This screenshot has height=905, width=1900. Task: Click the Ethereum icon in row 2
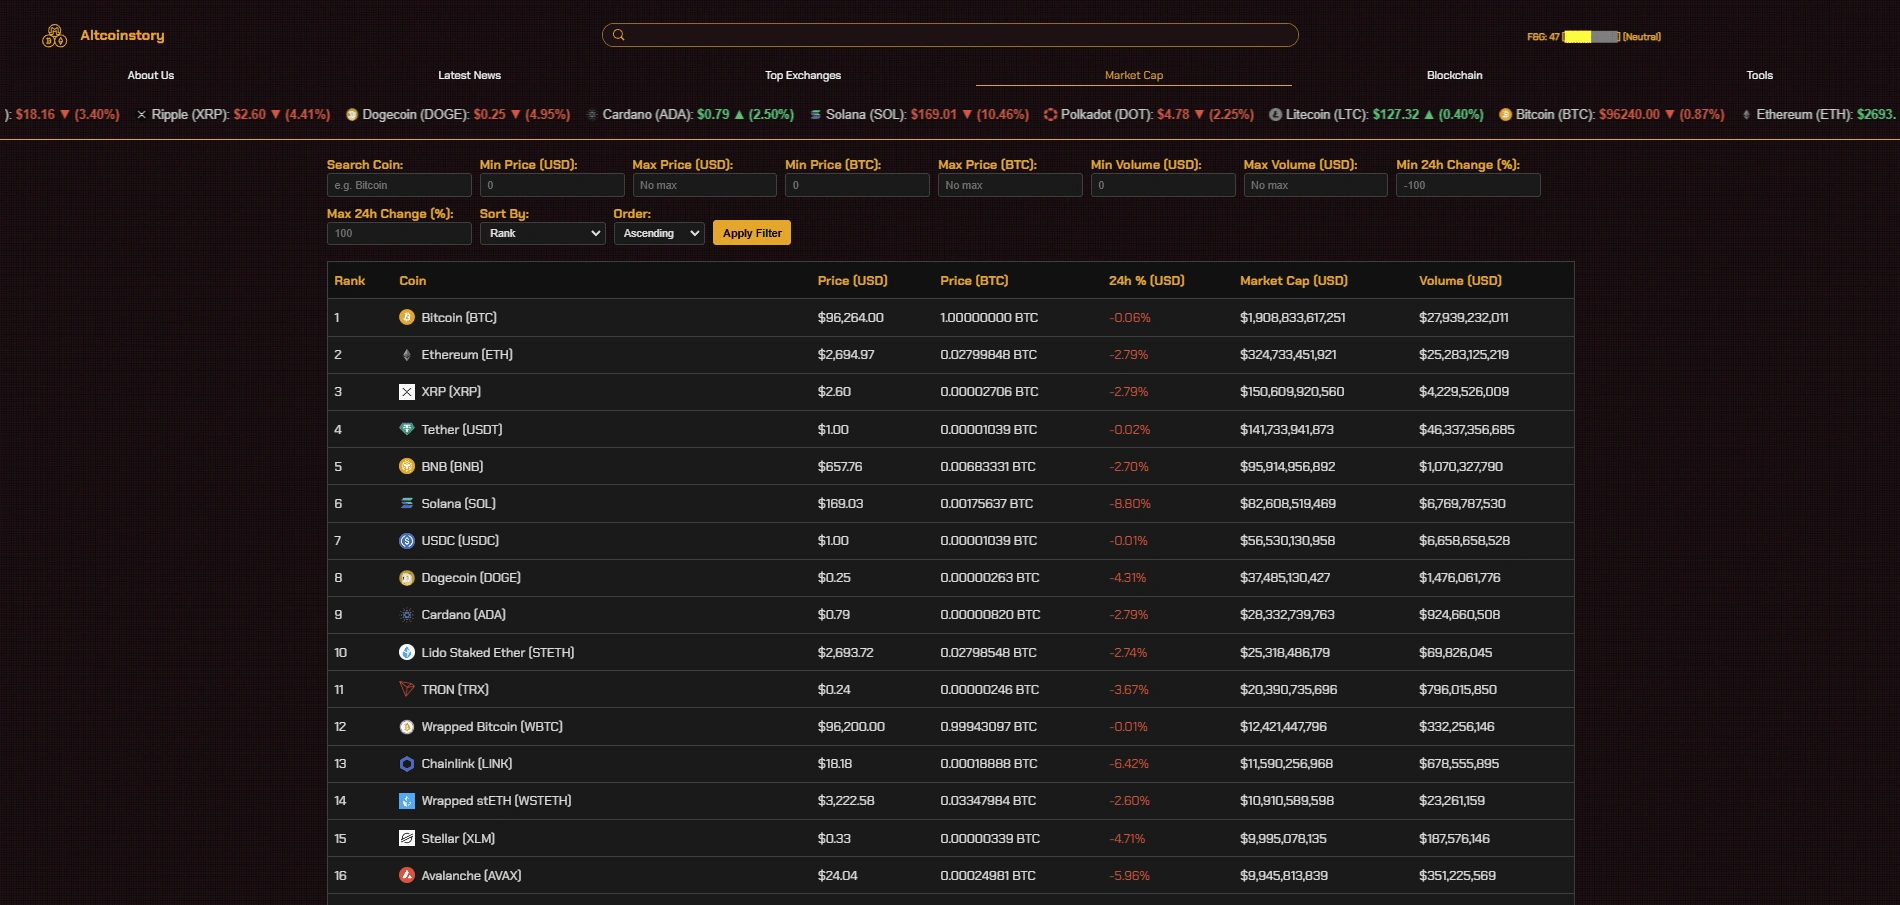pos(407,355)
